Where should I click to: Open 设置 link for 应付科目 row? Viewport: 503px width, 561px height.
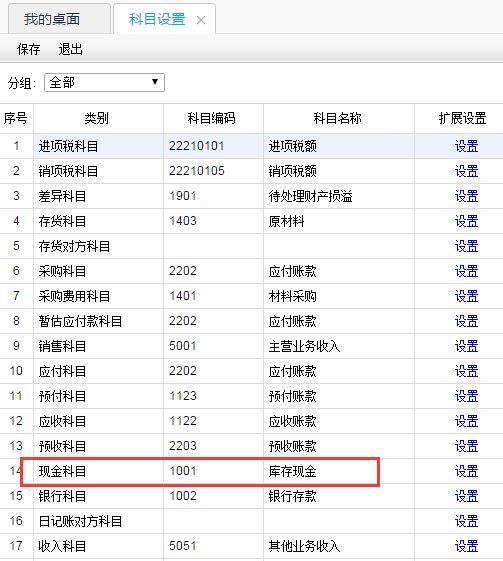[x=466, y=371]
